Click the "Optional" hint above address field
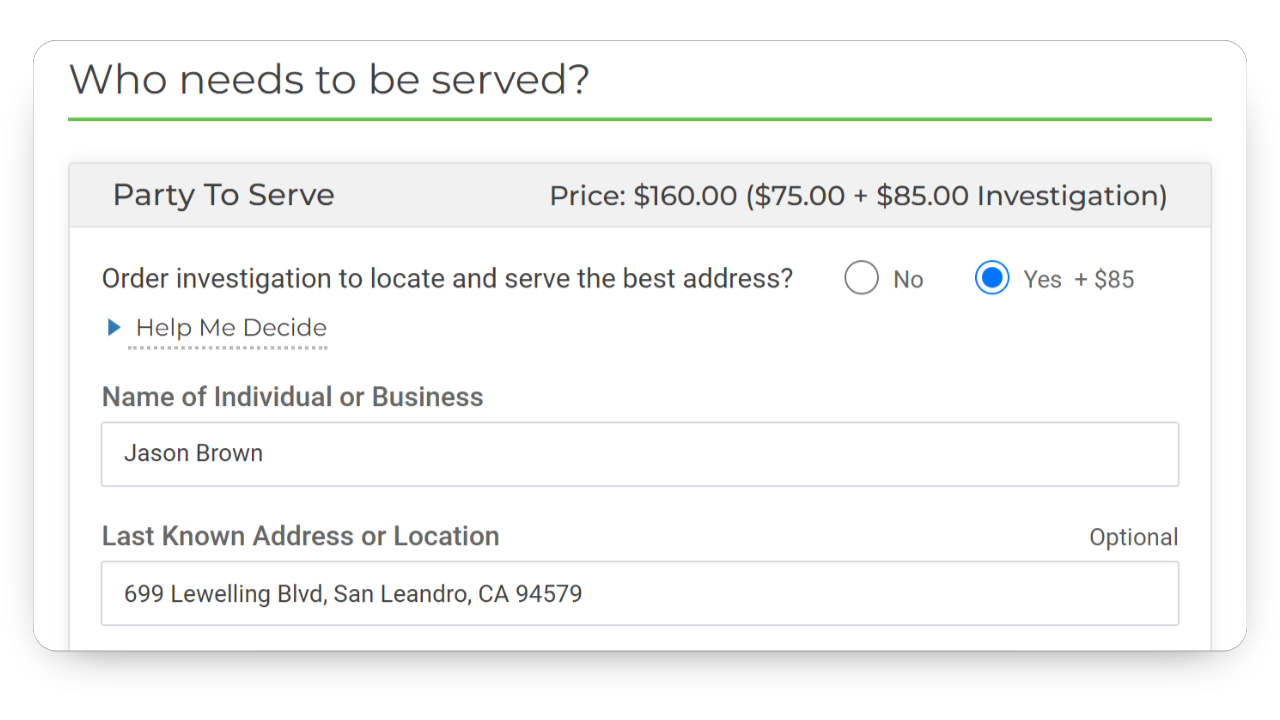This screenshot has height=720, width=1280. [x=1133, y=537]
